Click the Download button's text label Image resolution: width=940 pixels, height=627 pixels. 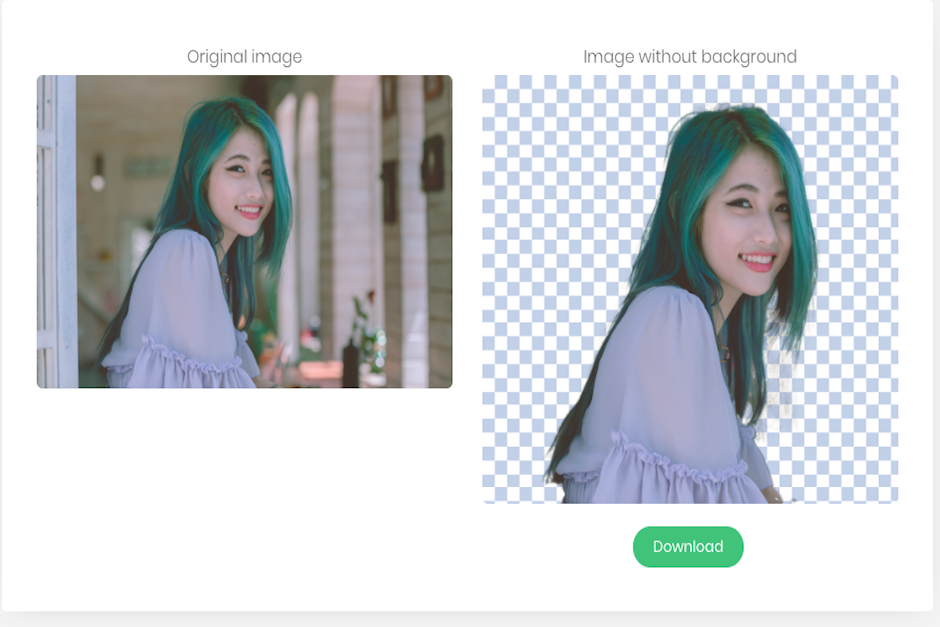pos(687,547)
